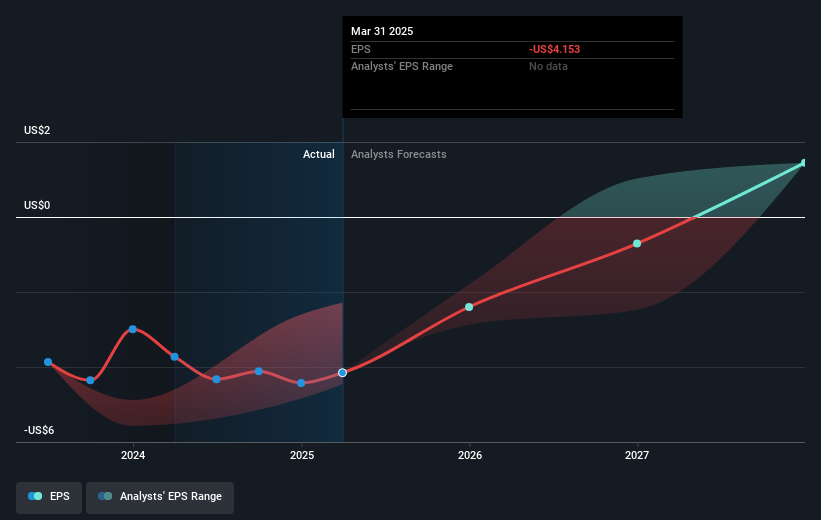The height and width of the screenshot is (520, 821).
Task: Click the 2024 x-axis label
Action: click(133, 455)
